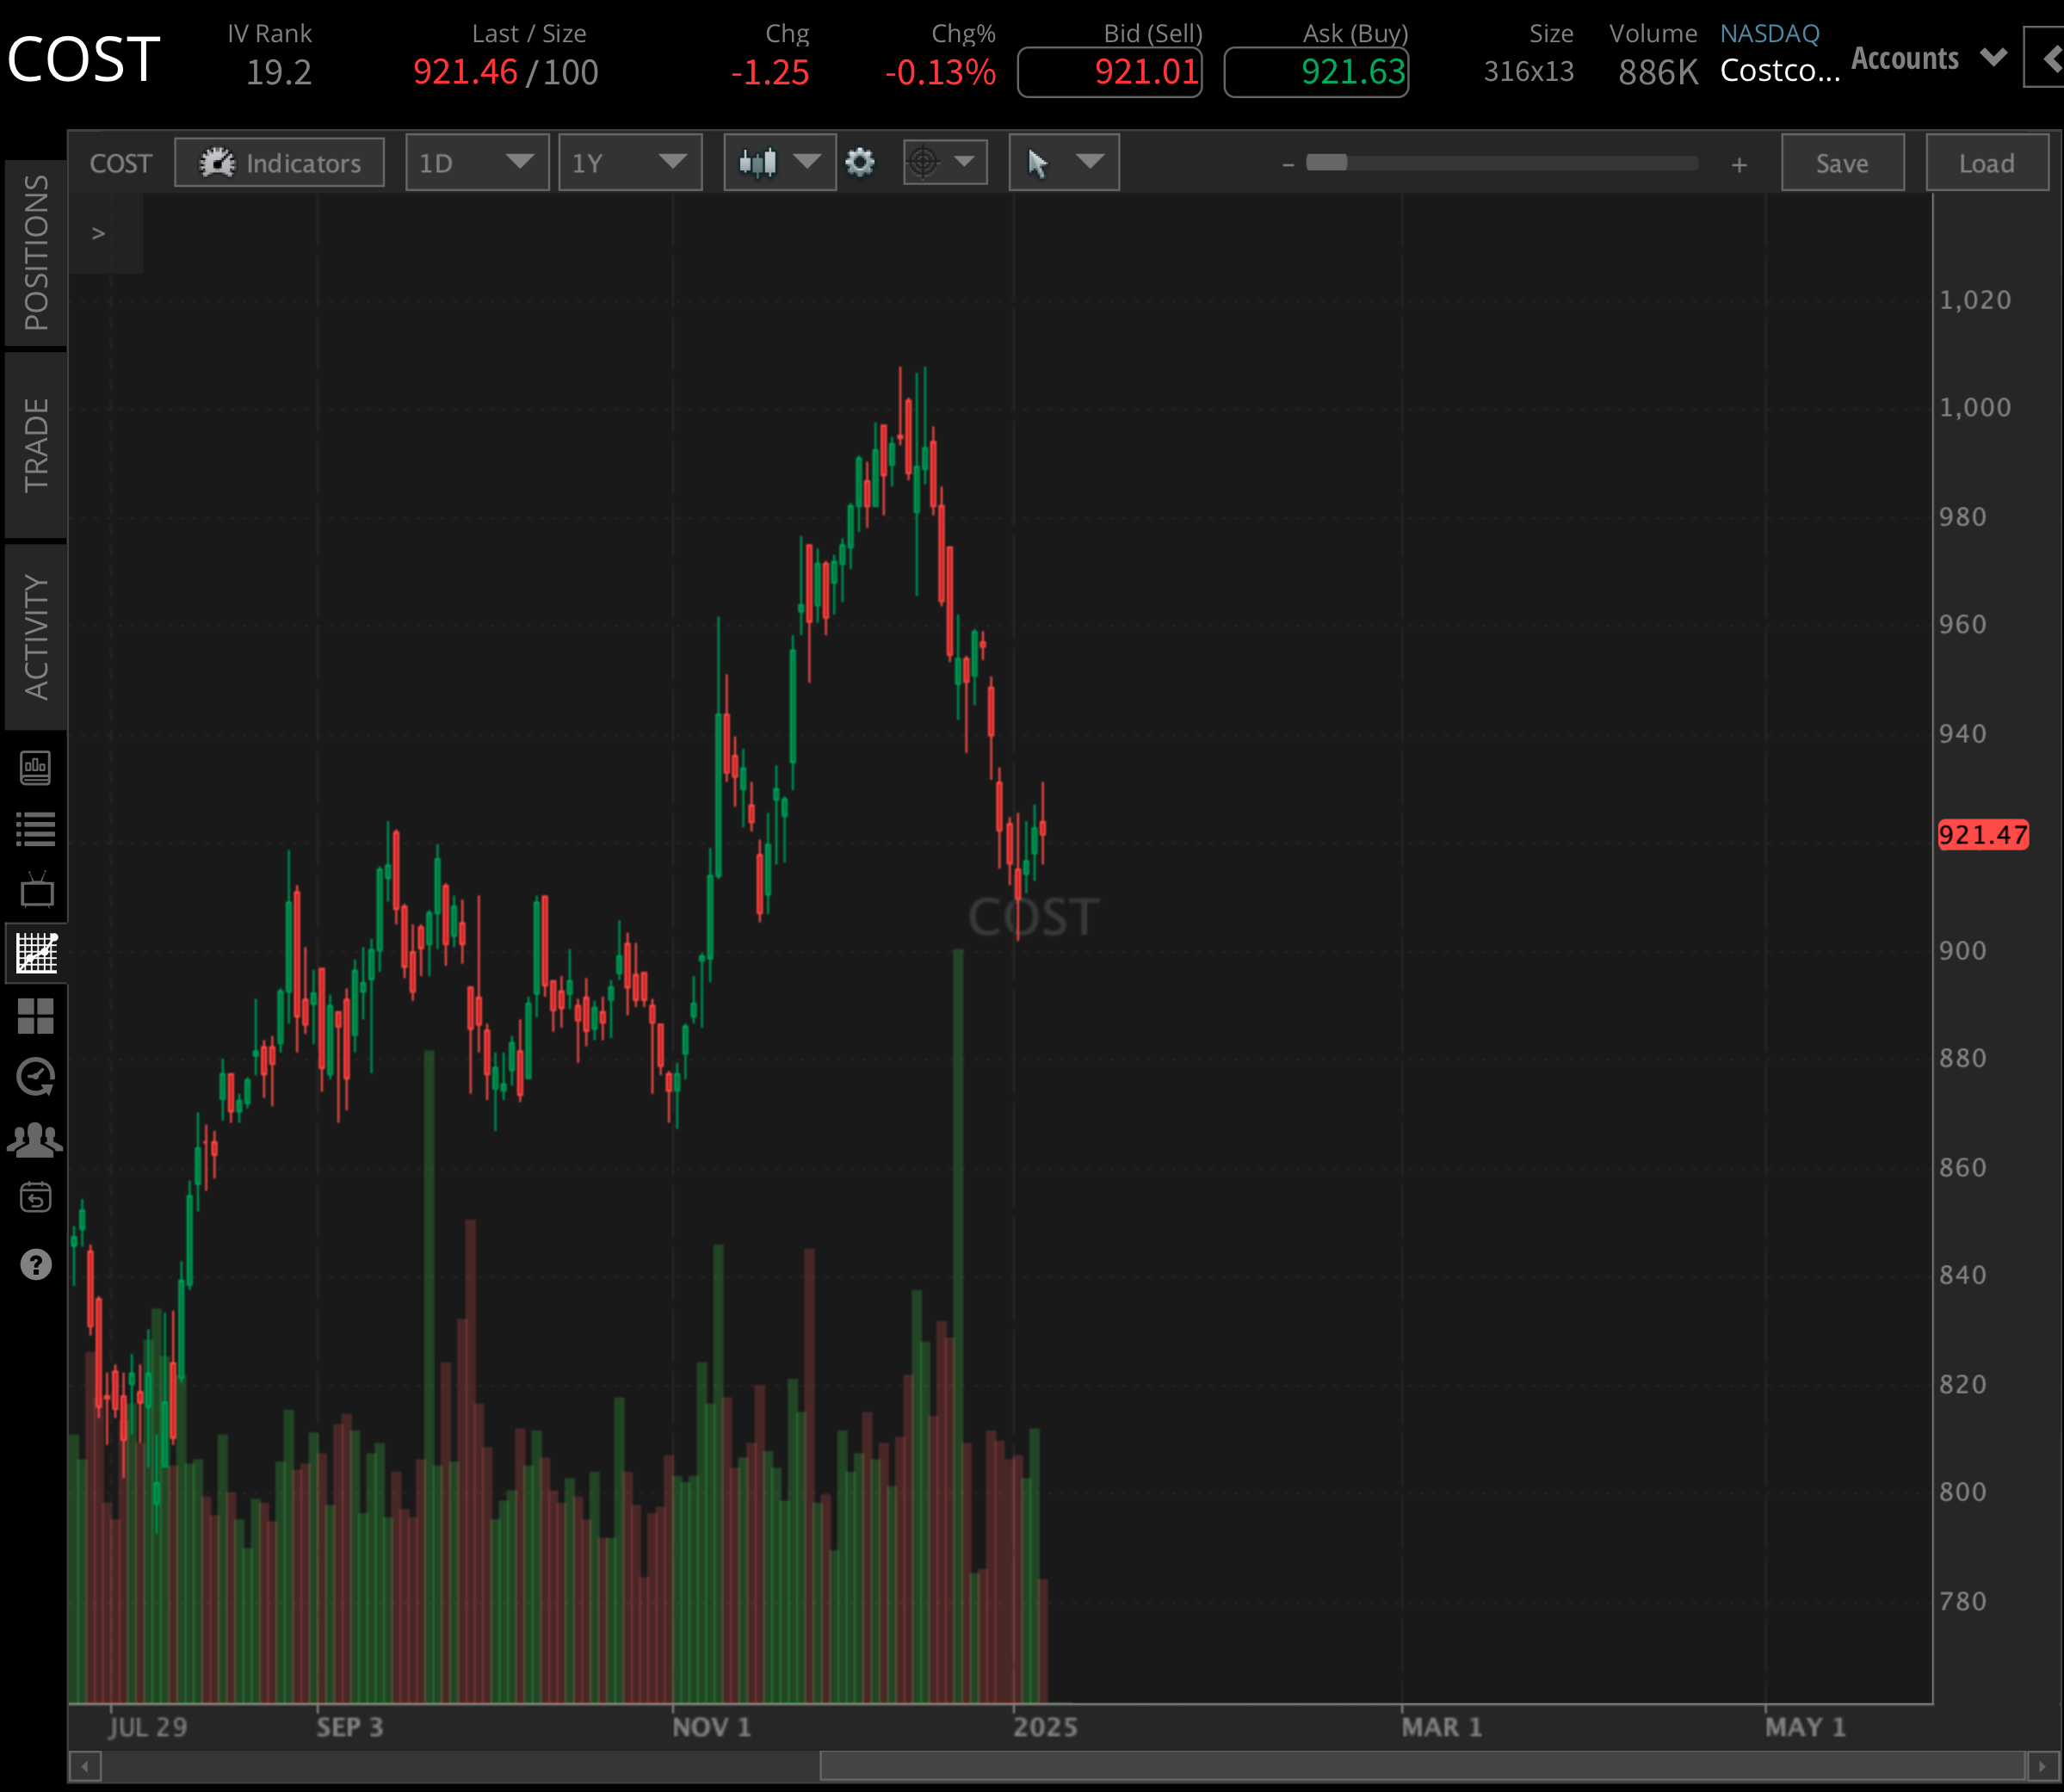Toggle the Indicators panel

tap(279, 162)
